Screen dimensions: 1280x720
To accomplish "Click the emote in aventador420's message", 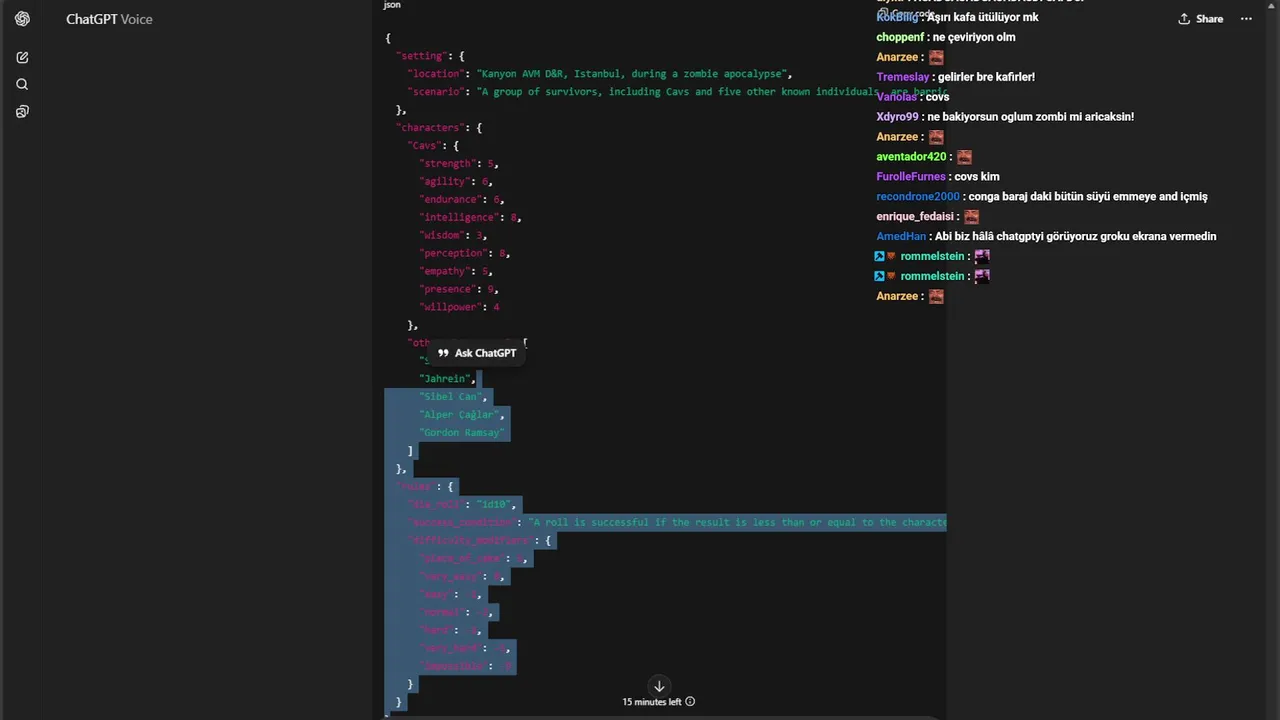I will point(964,157).
